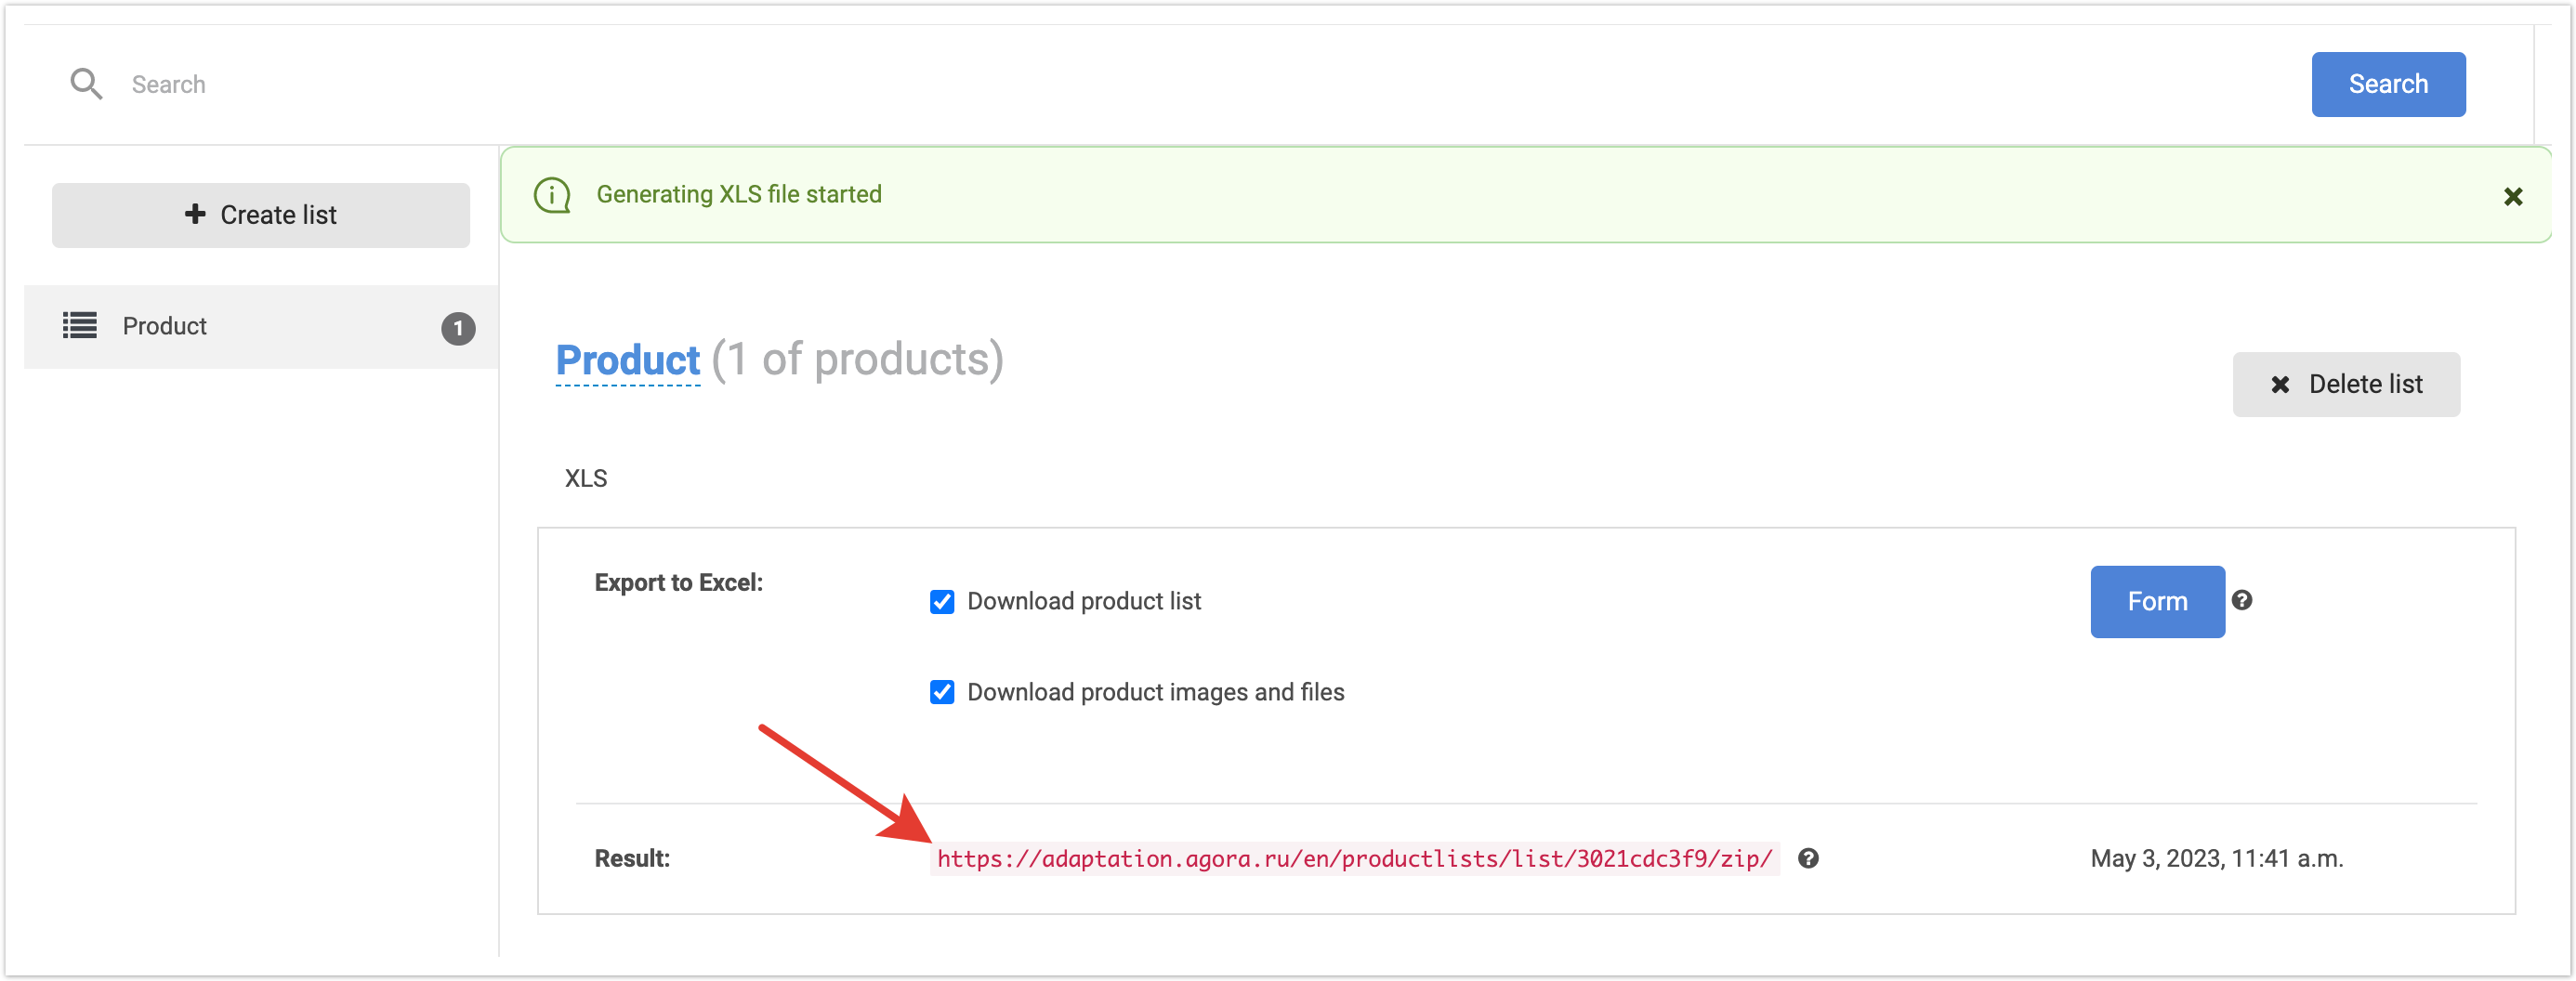The height and width of the screenshot is (981, 2576).
Task: Dismiss the Generating XLS file notification
Action: click(2512, 197)
